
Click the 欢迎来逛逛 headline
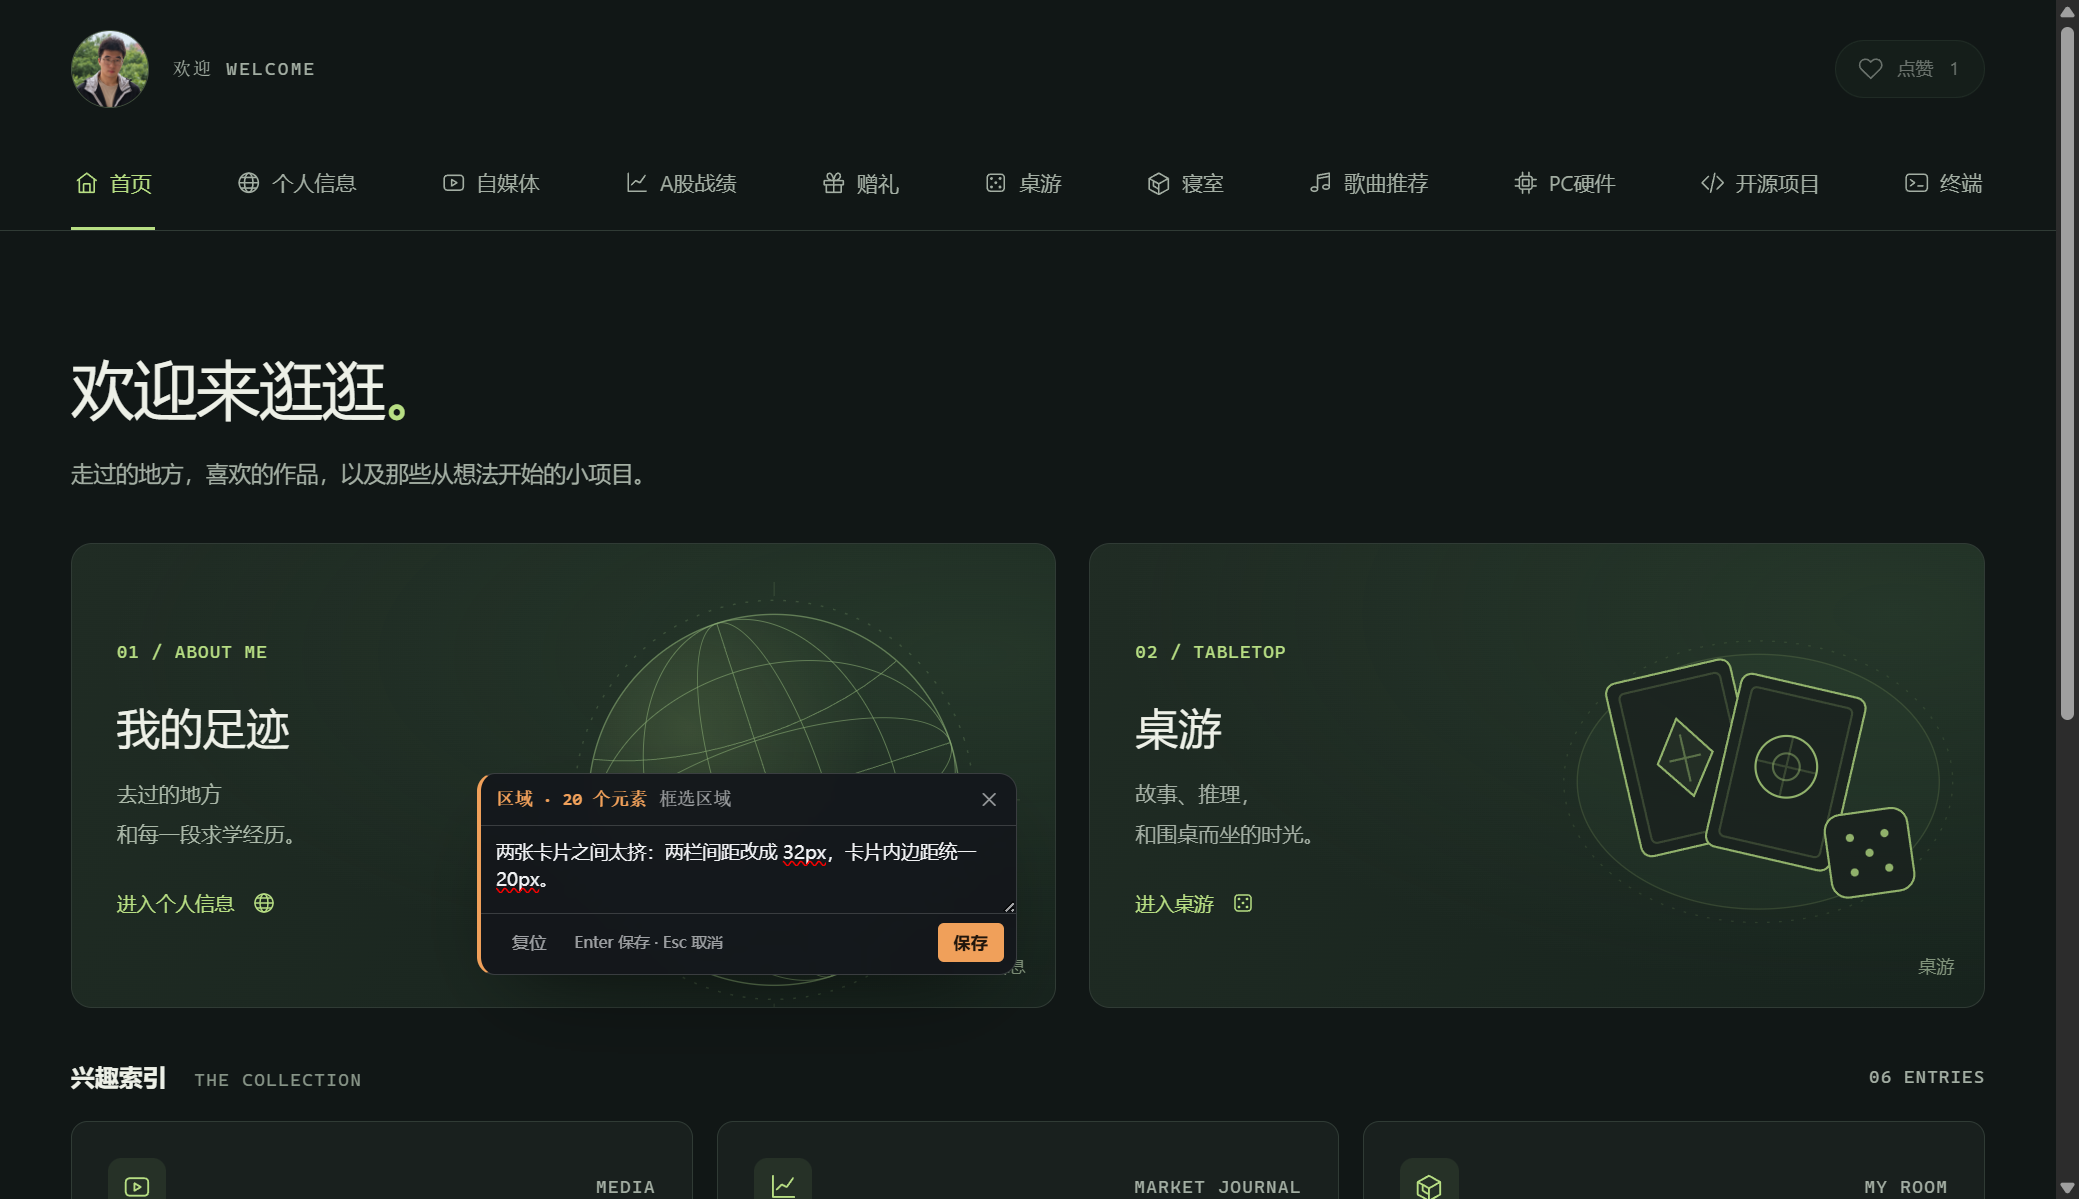tap(238, 391)
